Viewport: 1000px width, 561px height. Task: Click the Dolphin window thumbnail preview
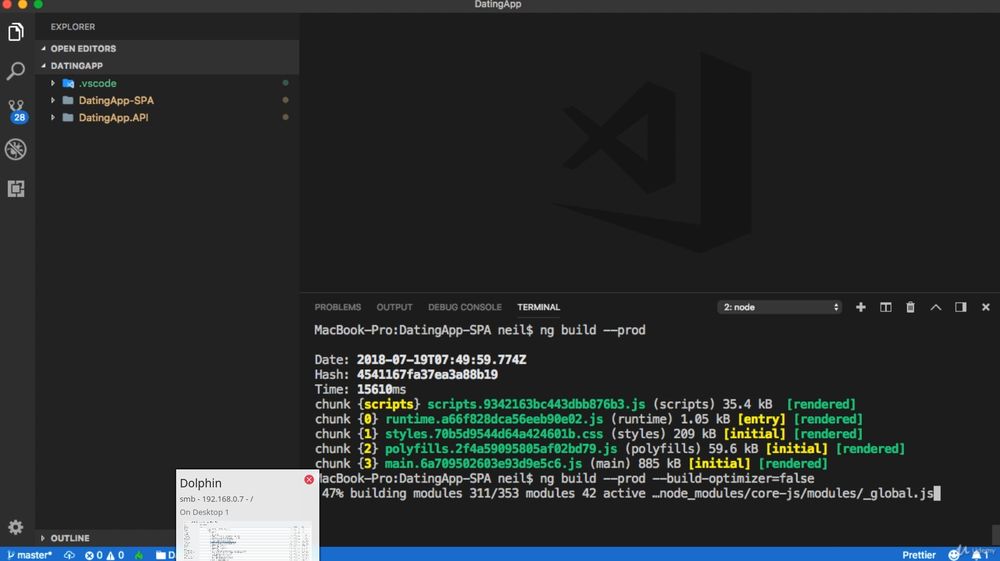pyautogui.click(x=247, y=541)
